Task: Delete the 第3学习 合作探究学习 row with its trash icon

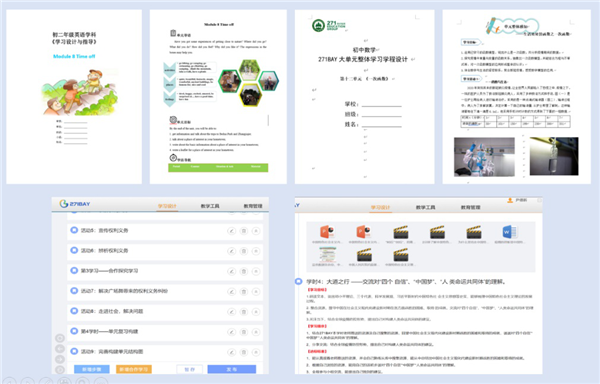Action: pyautogui.click(x=244, y=272)
